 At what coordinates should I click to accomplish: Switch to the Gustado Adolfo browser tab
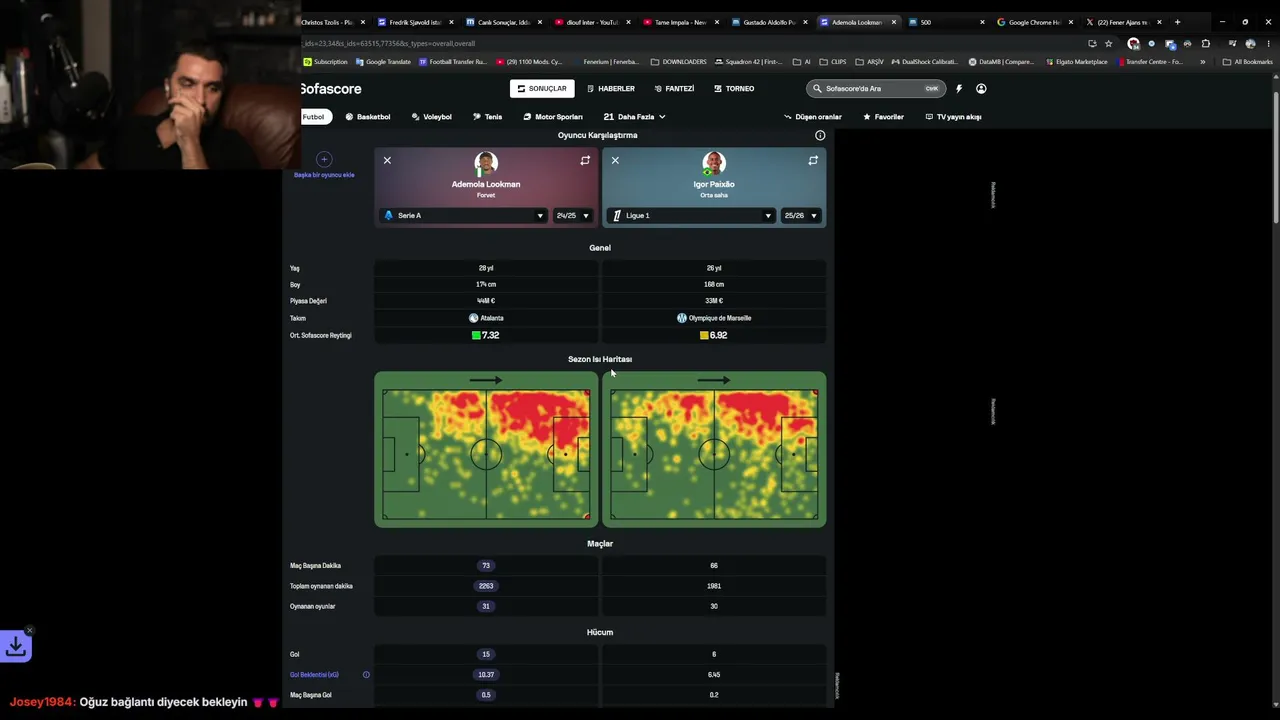(767, 22)
